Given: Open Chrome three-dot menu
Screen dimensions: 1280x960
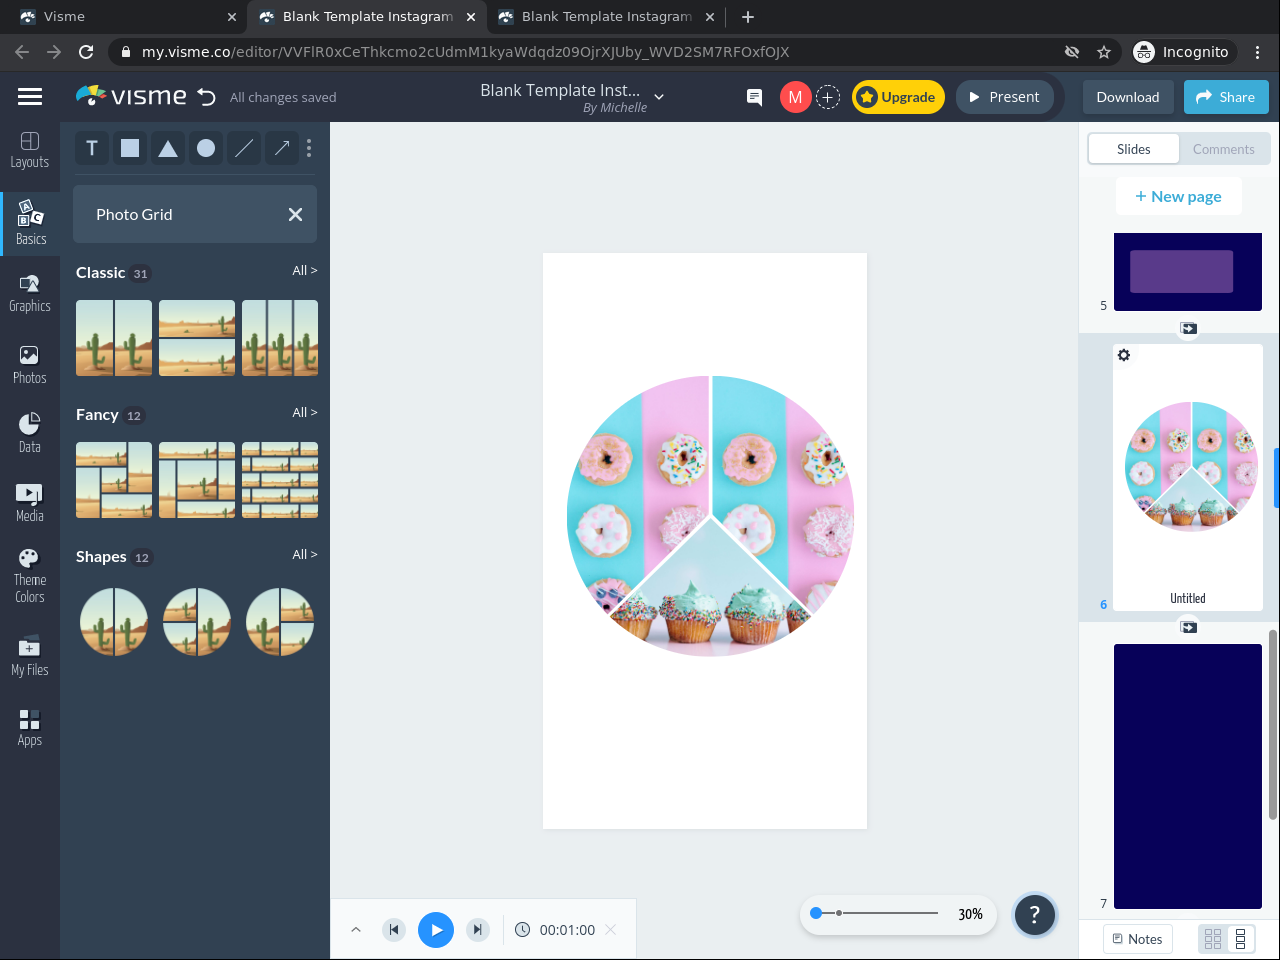Looking at the screenshot, I should 1258,52.
